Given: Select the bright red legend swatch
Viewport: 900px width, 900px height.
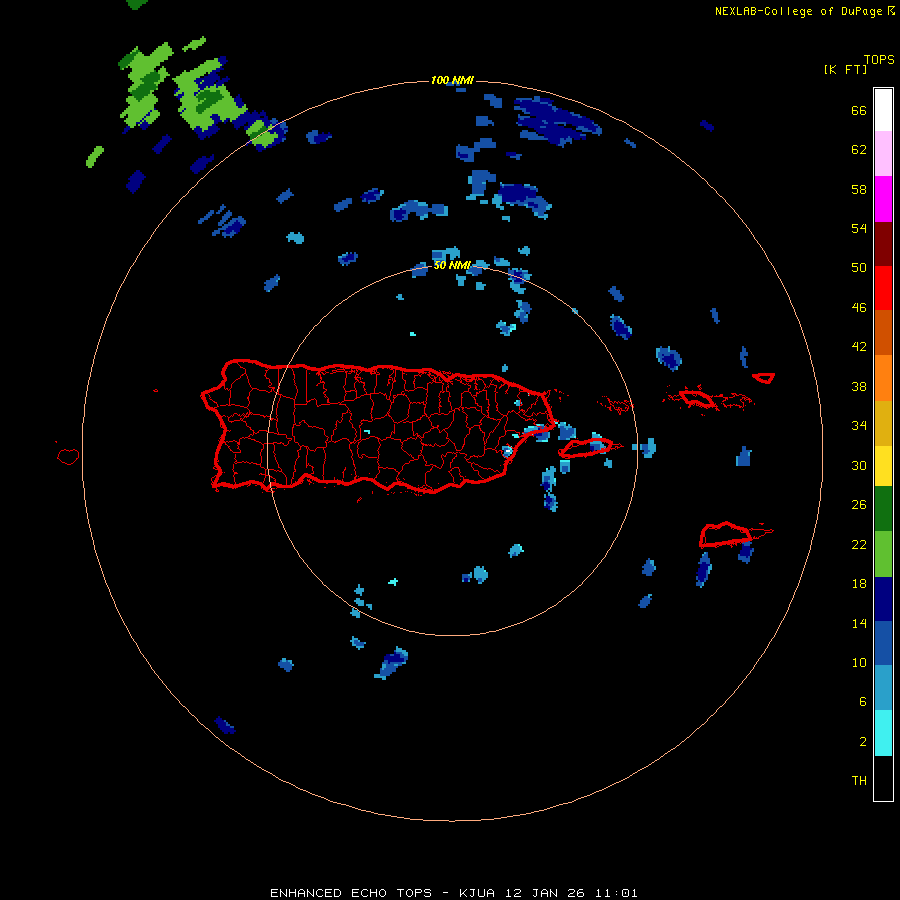Looking at the screenshot, I should point(883,288).
